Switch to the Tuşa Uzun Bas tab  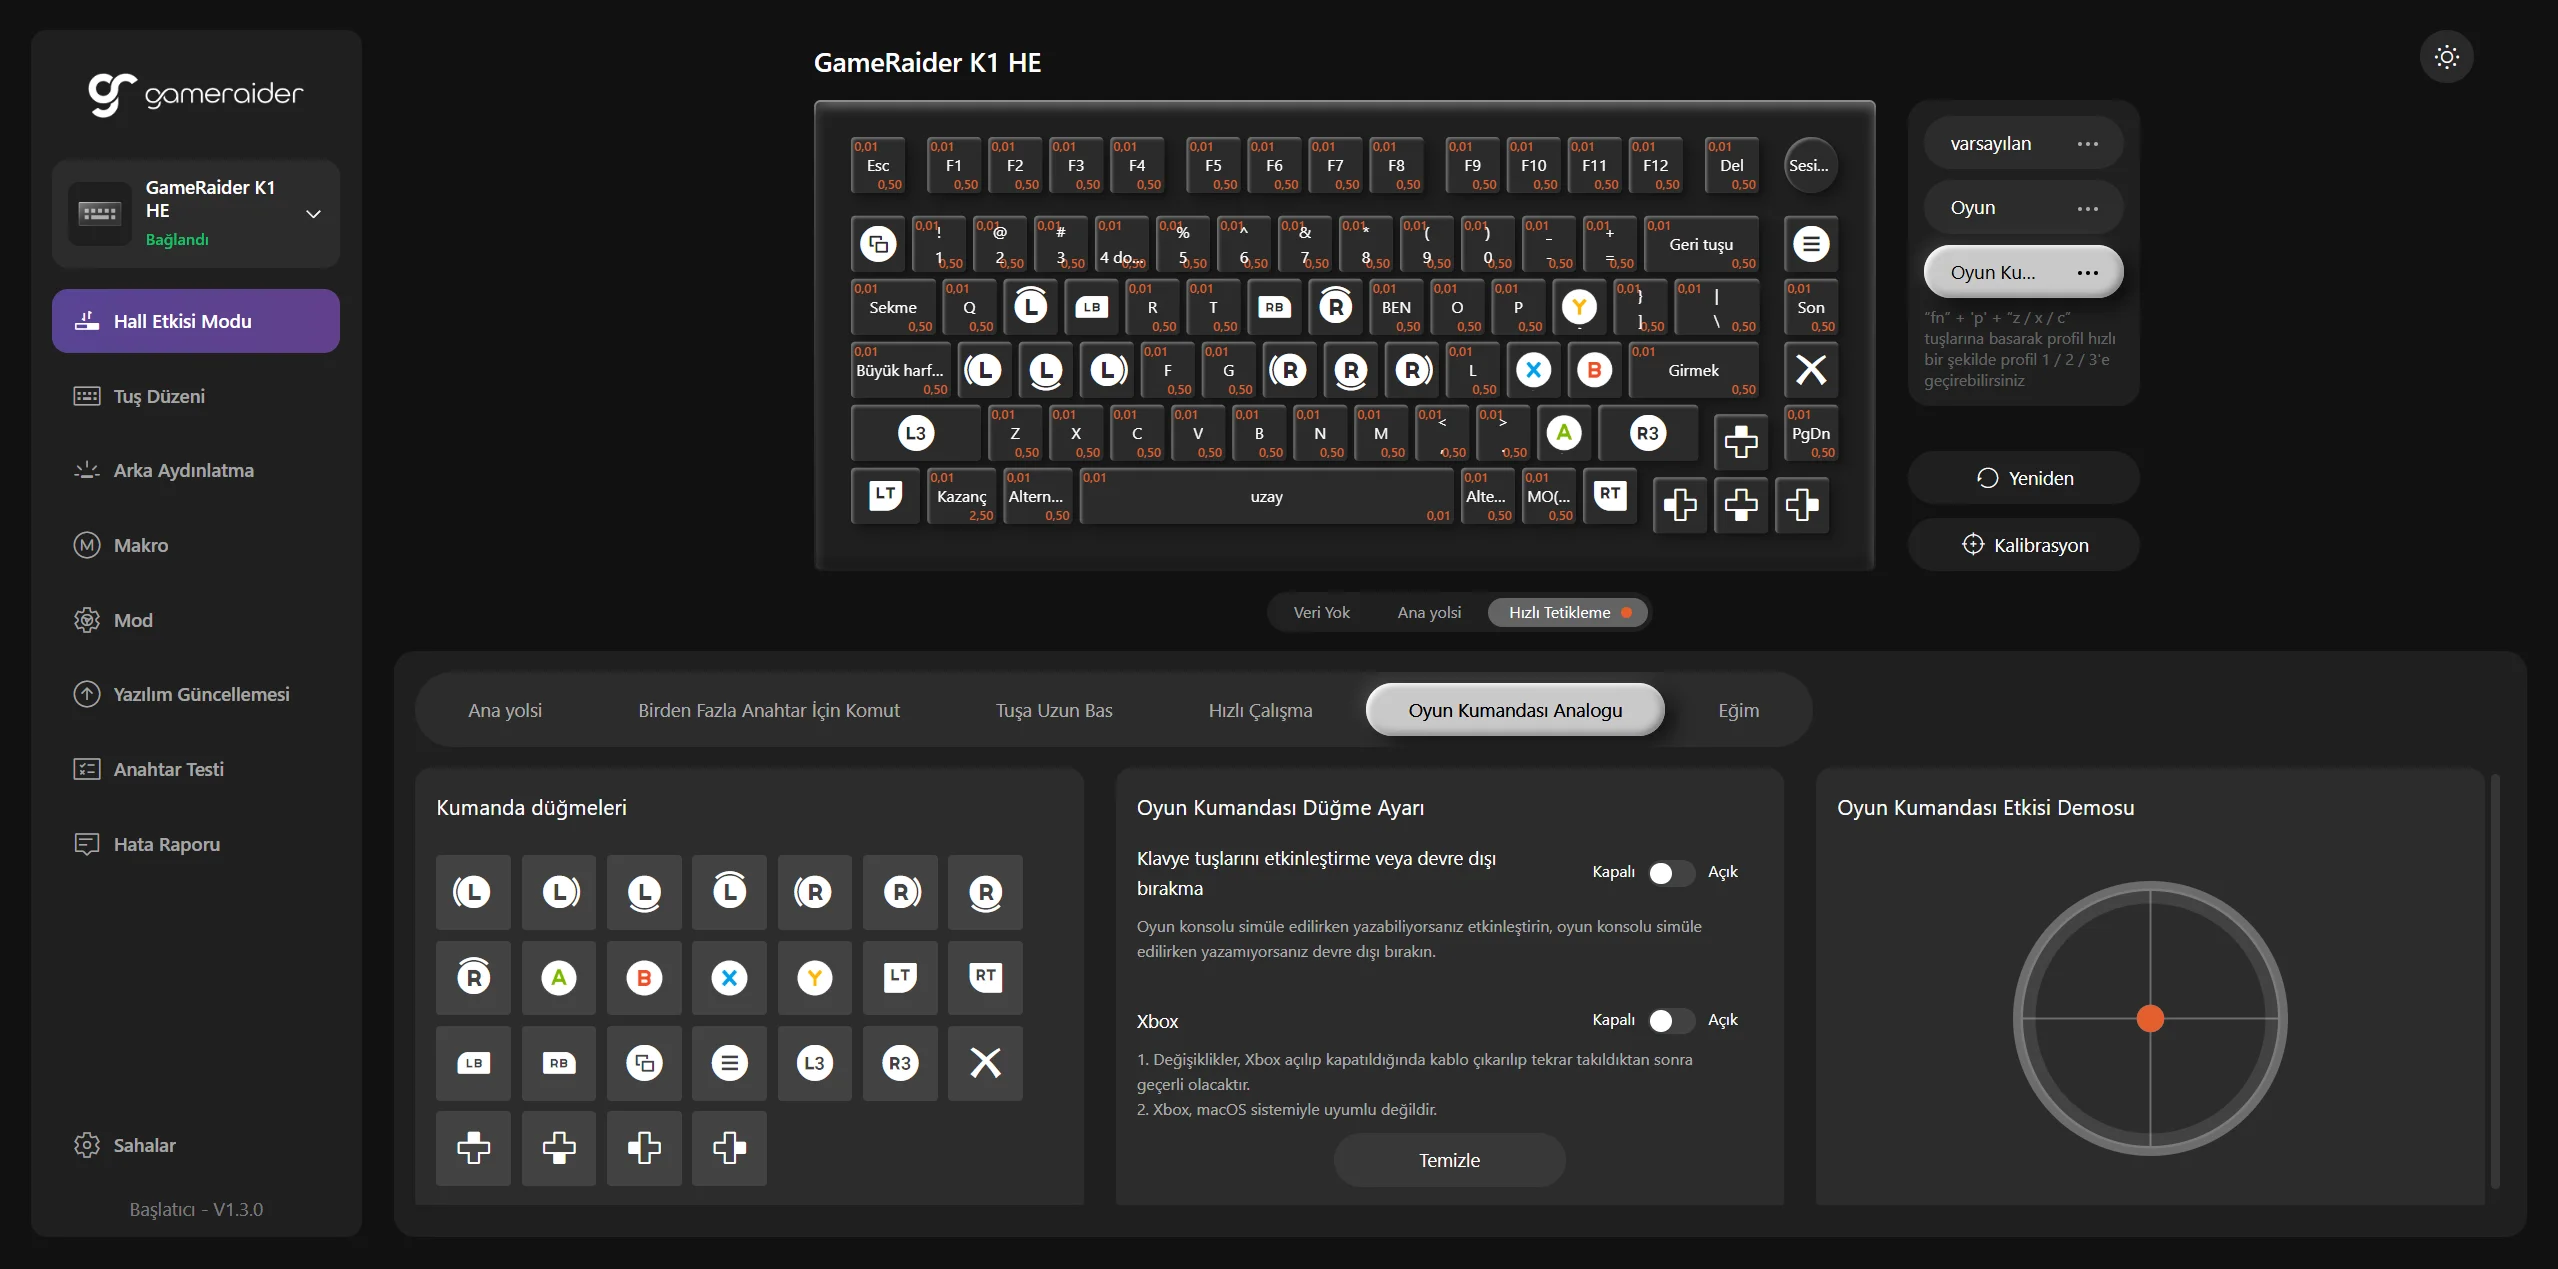click(x=1053, y=710)
